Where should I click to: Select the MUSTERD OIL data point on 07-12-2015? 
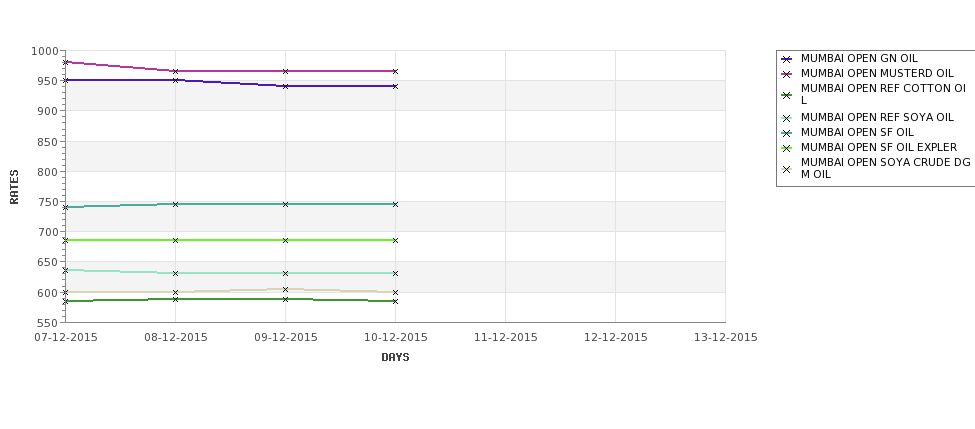[65, 62]
